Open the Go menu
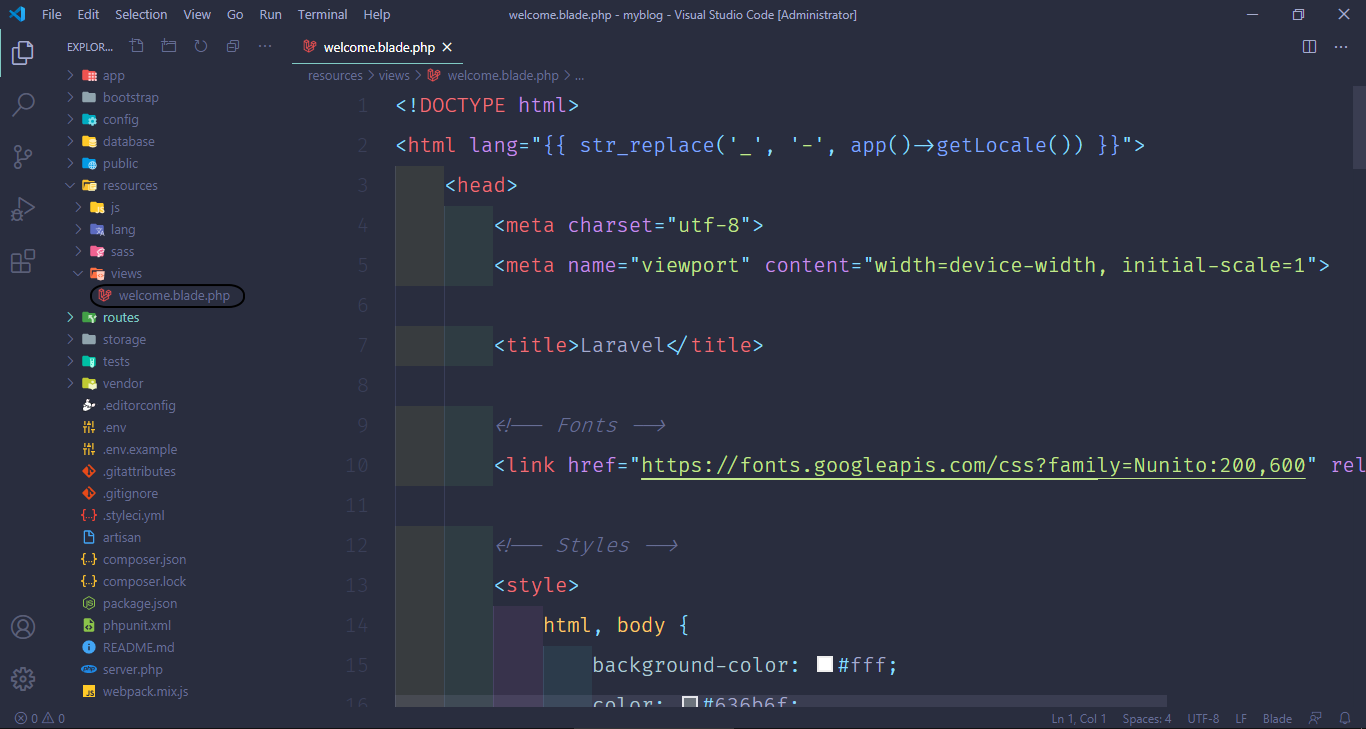Image resolution: width=1366 pixels, height=729 pixels. [235, 14]
